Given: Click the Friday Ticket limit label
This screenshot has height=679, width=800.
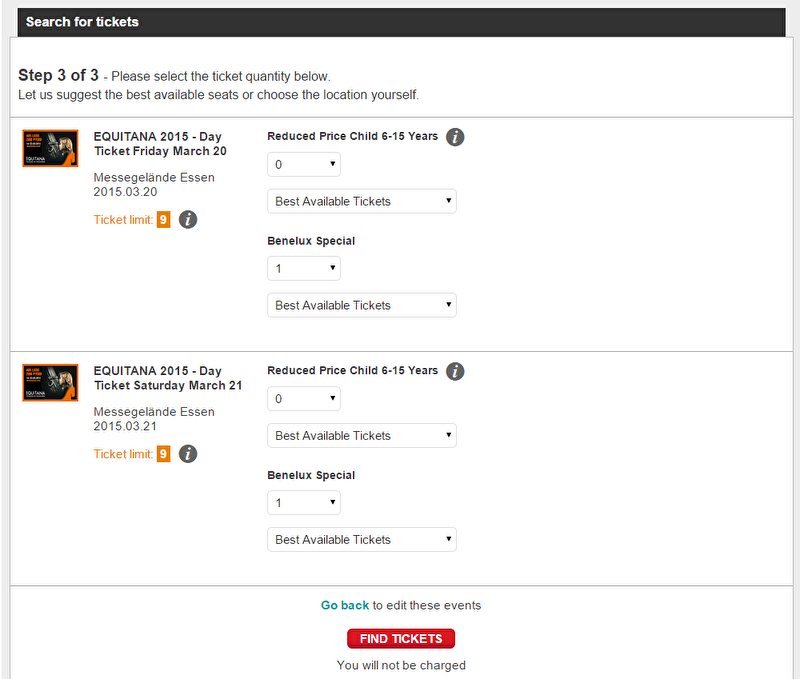Looking at the screenshot, I should coord(123,220).
